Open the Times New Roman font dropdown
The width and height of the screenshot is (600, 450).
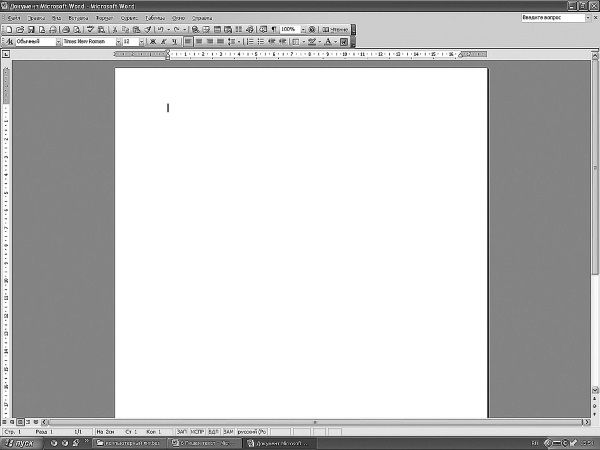click(x=90, y=42)
